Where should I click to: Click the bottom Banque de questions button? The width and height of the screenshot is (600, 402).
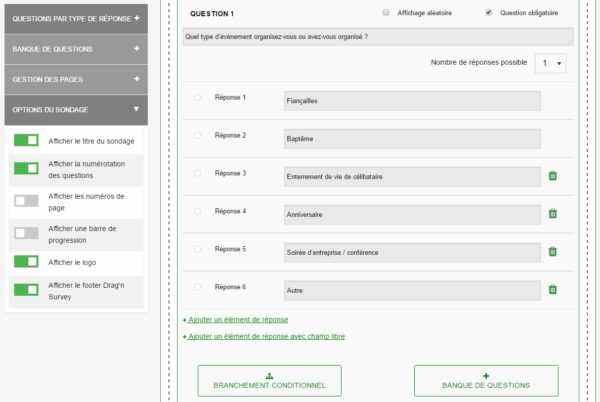pos(486,381)
